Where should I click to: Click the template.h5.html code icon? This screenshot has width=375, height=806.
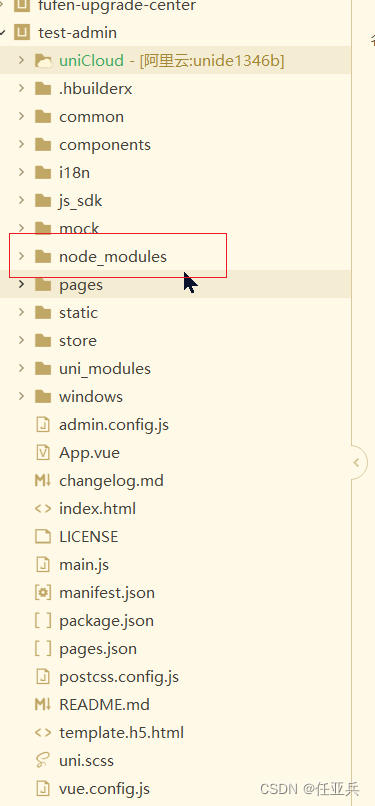click(43, 732)
